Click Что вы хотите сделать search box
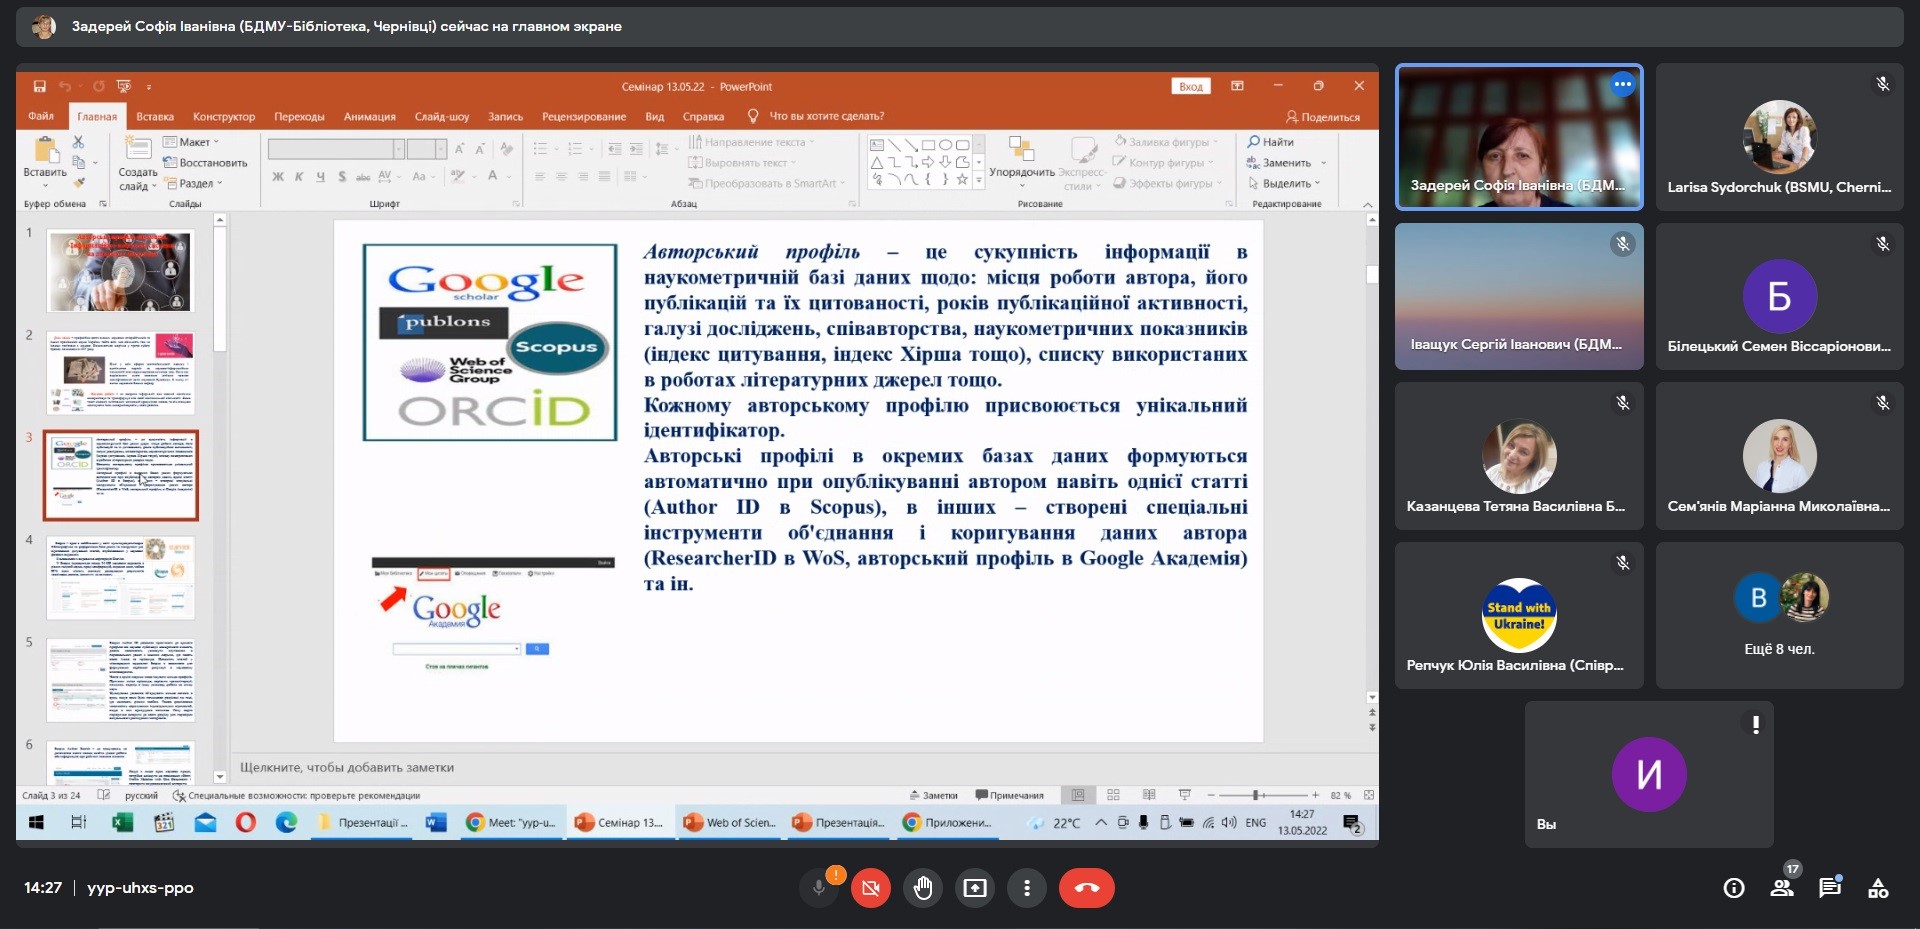Viewport: 1920px width, 929px height. (x=826, y=116)
